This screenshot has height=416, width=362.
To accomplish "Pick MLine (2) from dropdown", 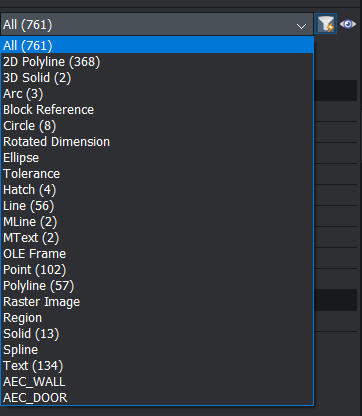I will [157, 222].
